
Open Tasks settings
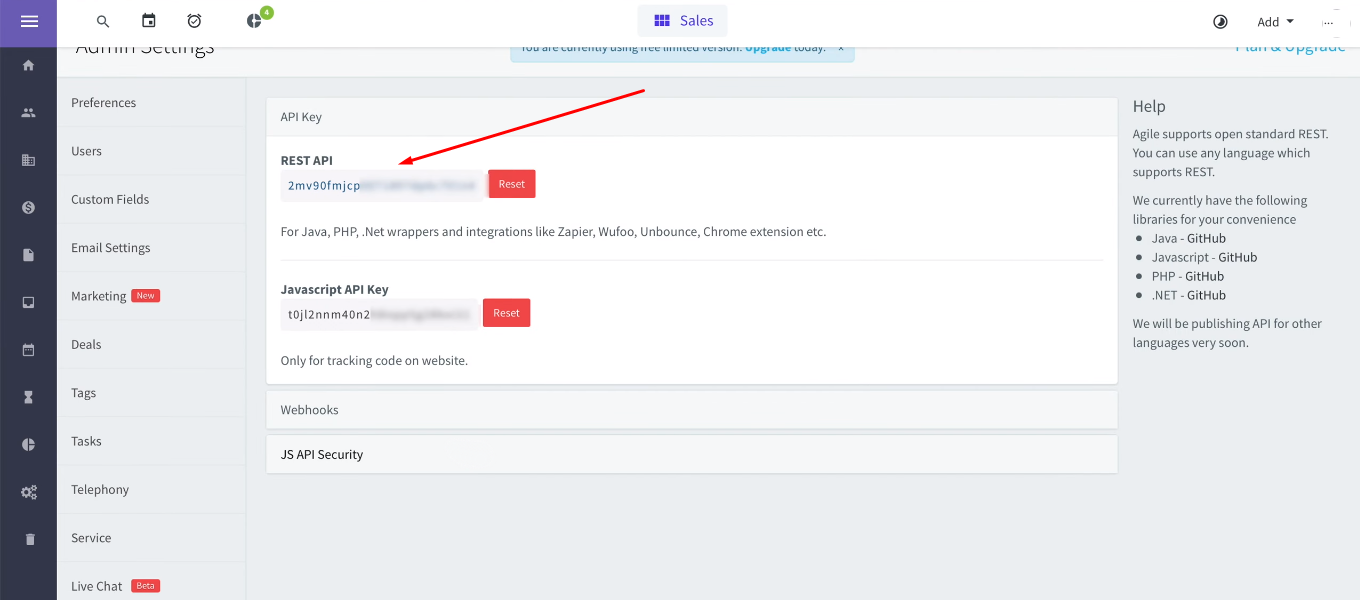151,441
